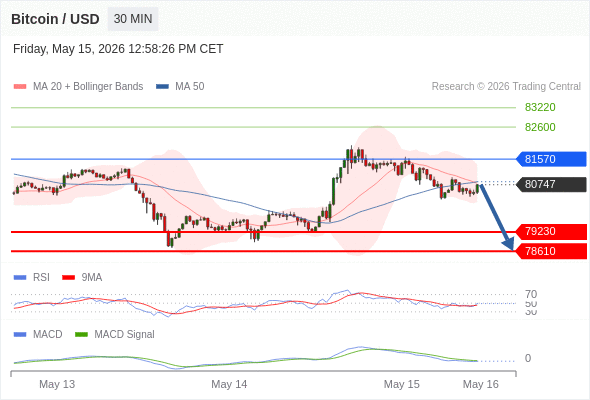This screenshot has width=590, height=400.
Task: Click the red 79230 support price tag
Action: click(551, 231)
